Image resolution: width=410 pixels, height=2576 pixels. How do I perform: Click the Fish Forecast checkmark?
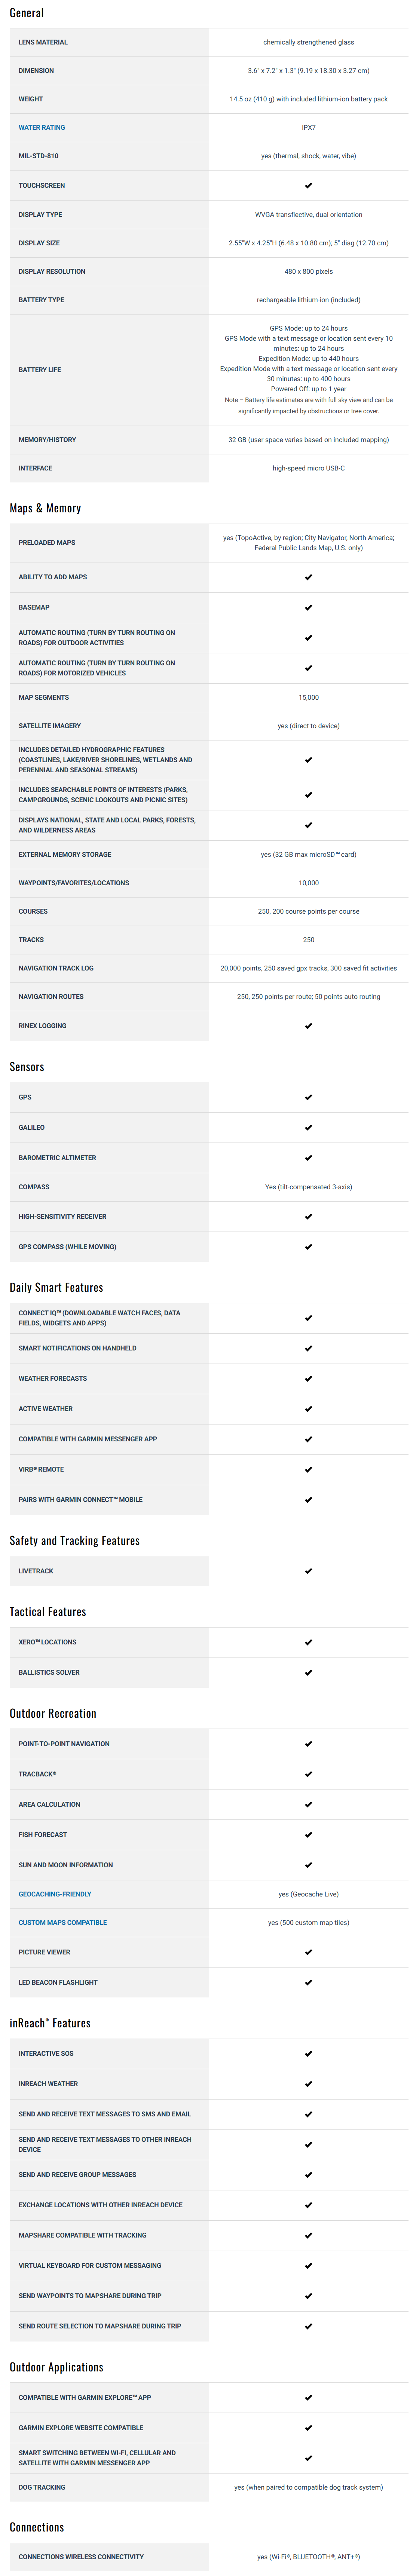[x=308, y=1834]
